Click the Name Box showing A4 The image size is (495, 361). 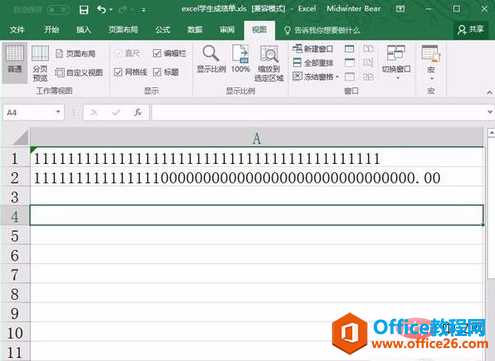click(x=29, y=113)
